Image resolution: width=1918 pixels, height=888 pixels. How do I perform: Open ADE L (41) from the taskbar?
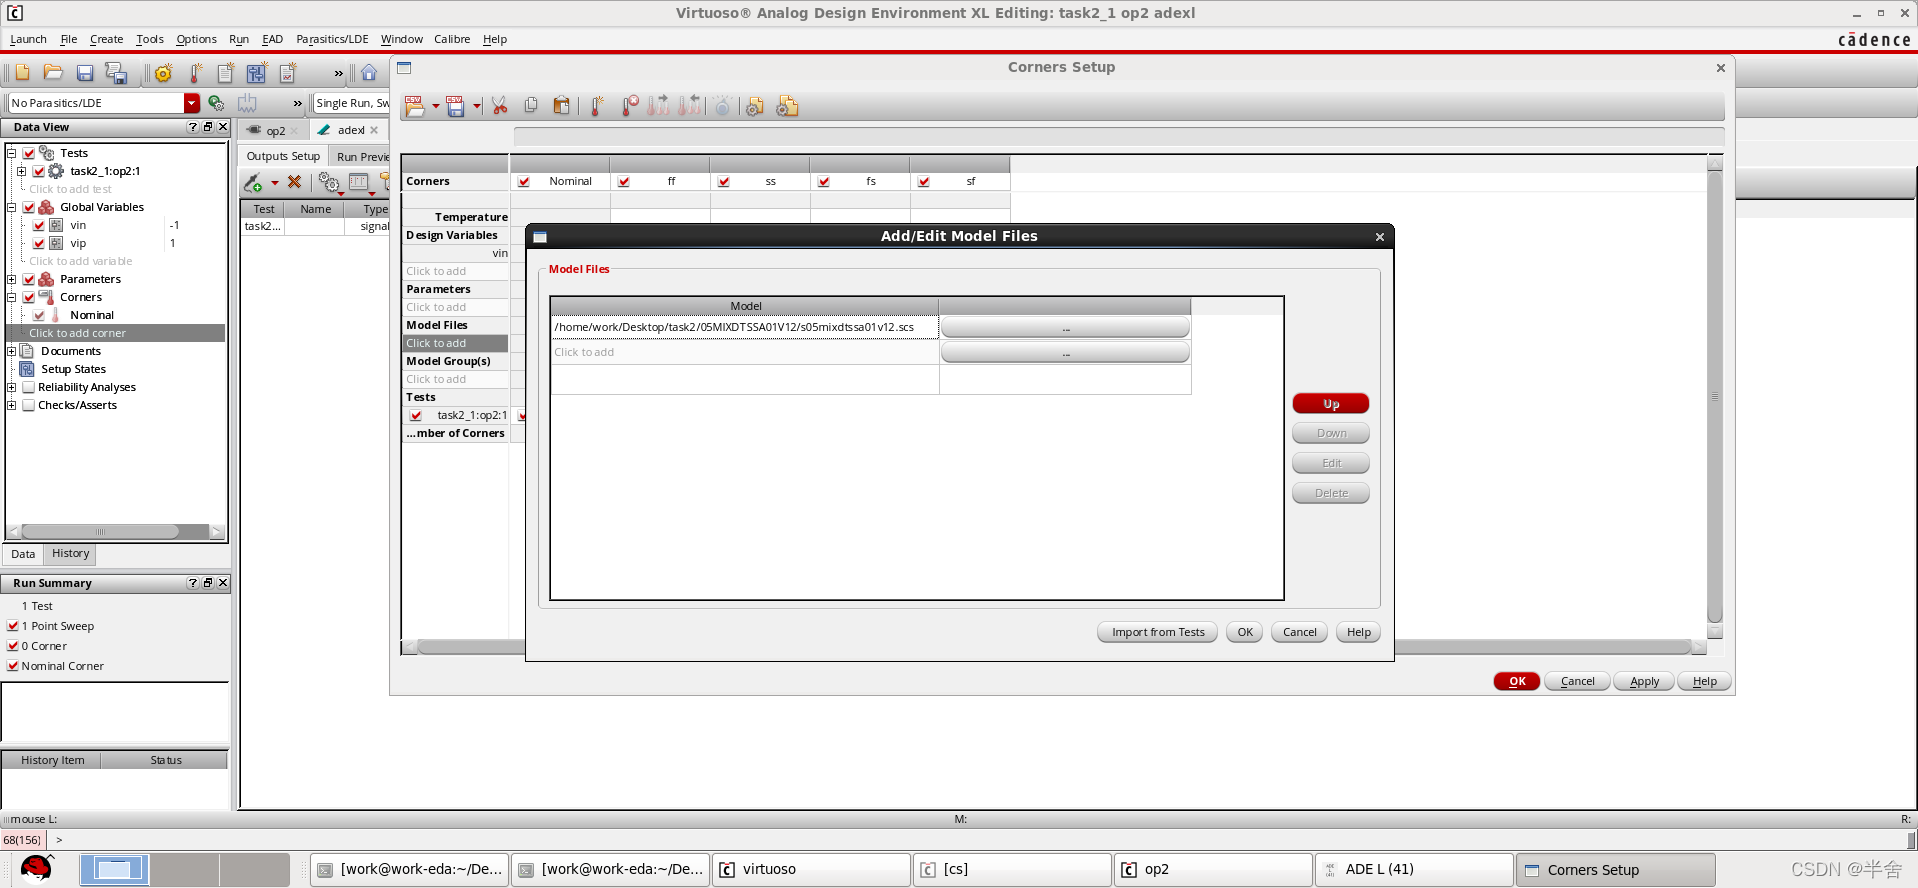(1415, 870)
